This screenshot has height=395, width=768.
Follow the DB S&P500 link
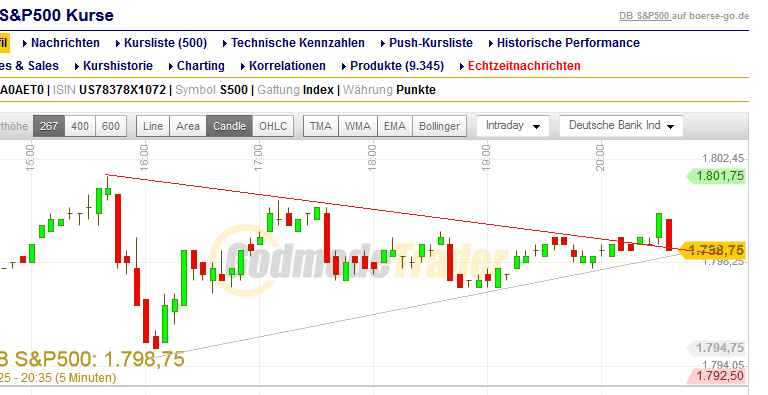pyautogui.click(x=645, y=16)
